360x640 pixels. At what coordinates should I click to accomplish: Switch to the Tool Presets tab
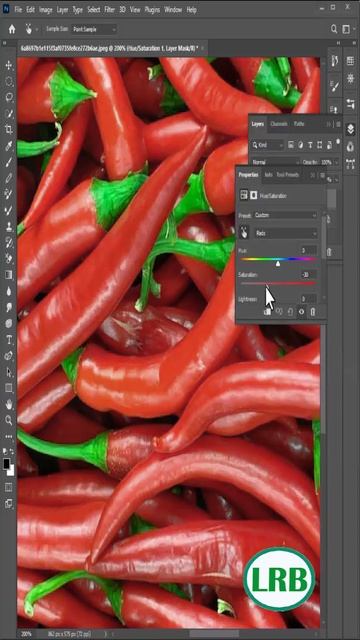pyautogui.click(x=288, y=175)
